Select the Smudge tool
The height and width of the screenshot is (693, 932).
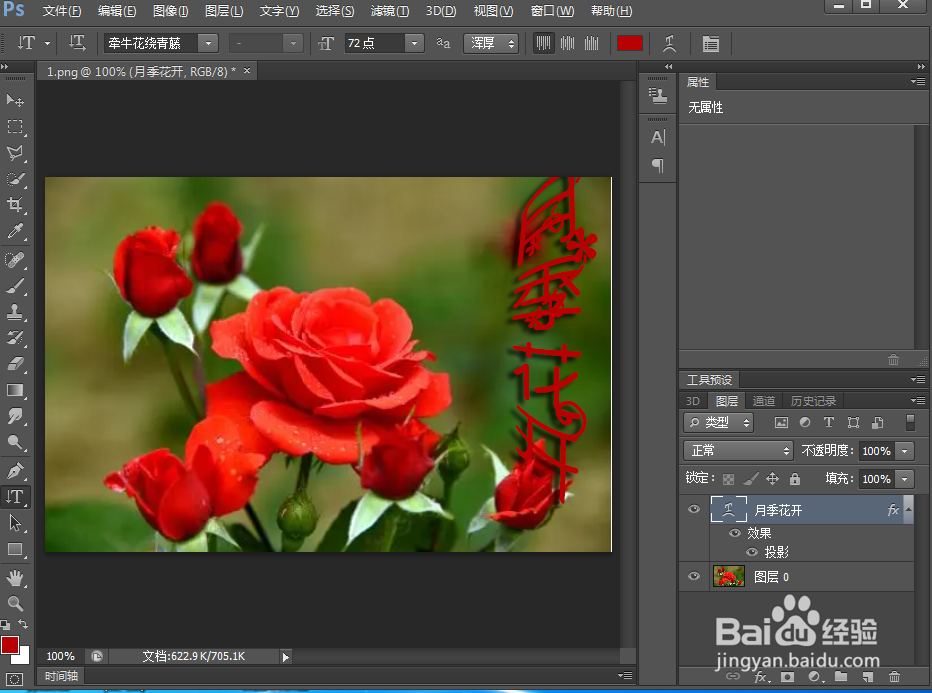click(x=15, y=416)
